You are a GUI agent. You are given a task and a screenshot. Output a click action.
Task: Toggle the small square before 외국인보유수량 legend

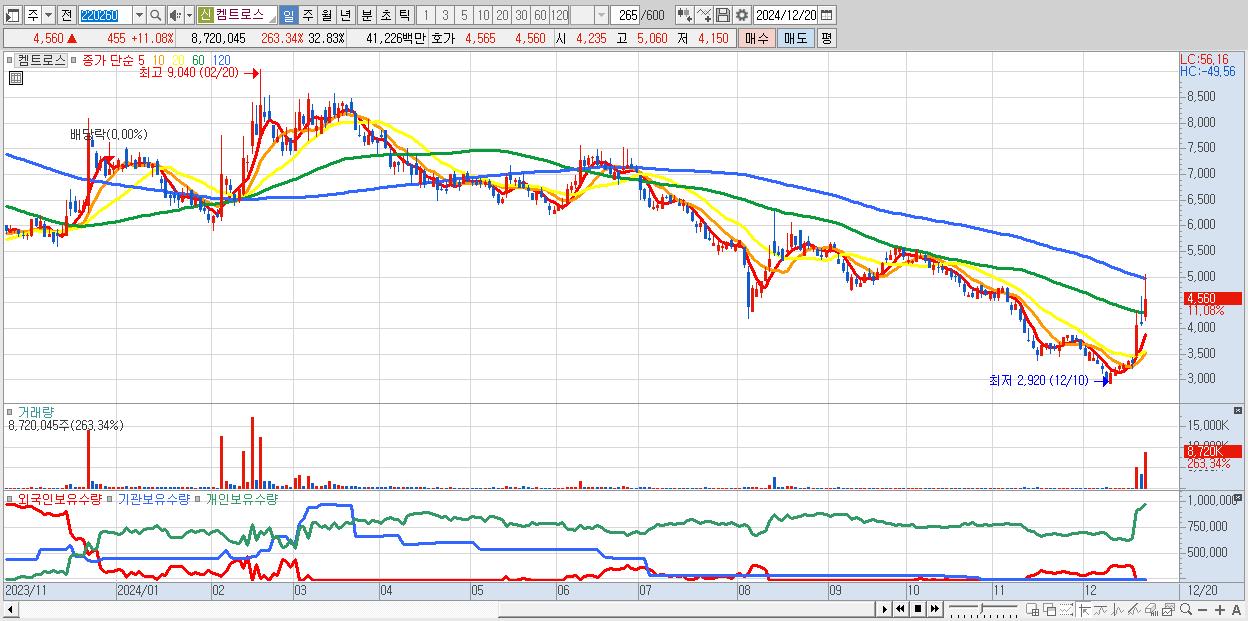11,498
